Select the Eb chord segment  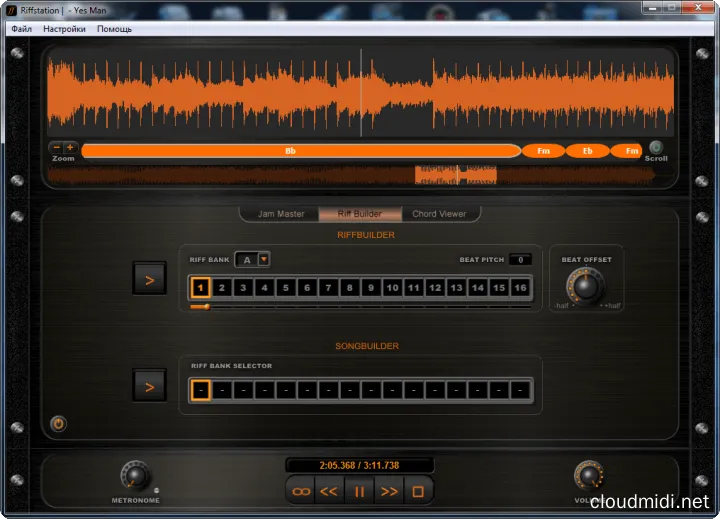(x=587, y=151)
